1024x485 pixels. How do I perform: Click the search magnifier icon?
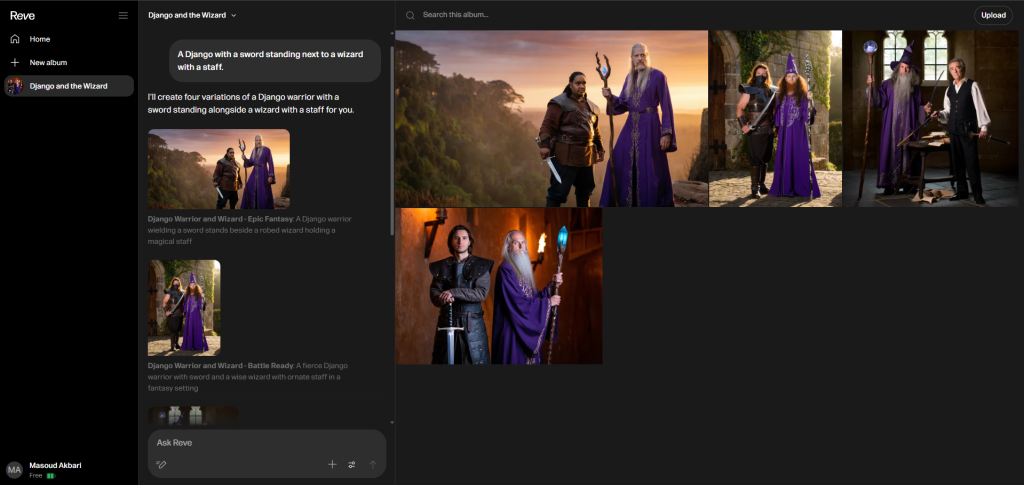pyautogui.click(x=410, y=15)
